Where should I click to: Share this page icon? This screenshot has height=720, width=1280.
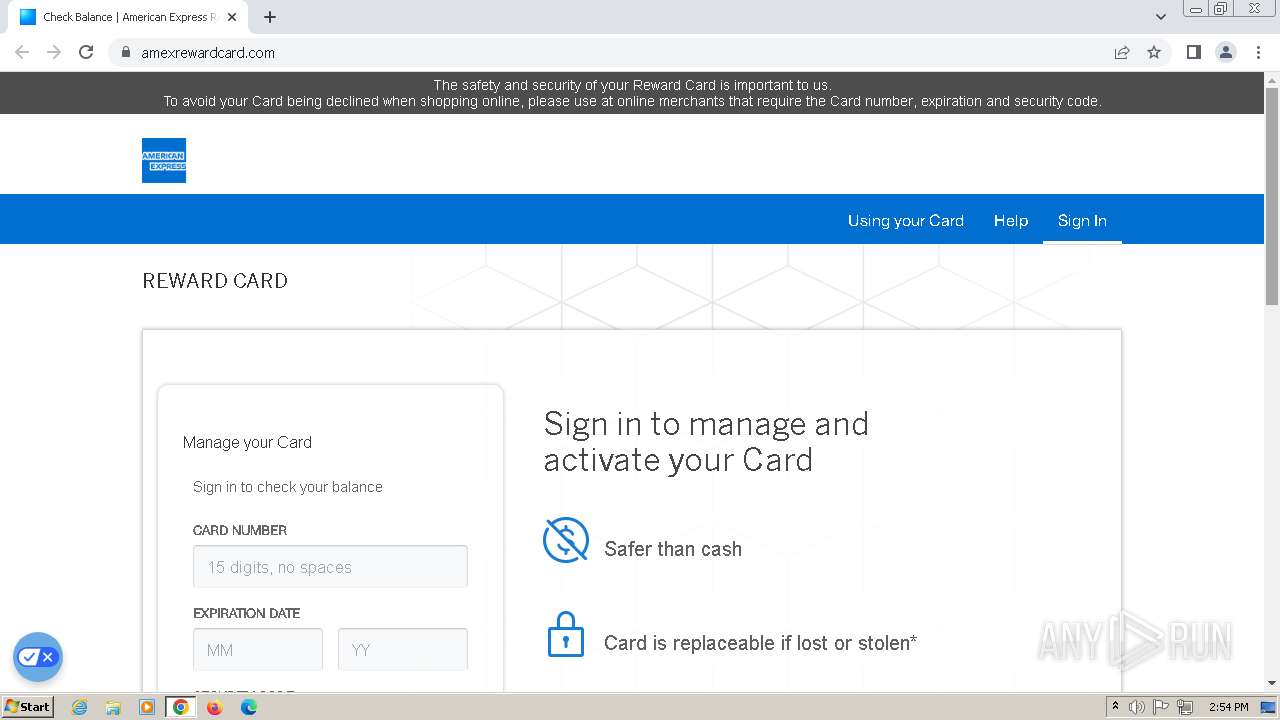point(1122,52)
